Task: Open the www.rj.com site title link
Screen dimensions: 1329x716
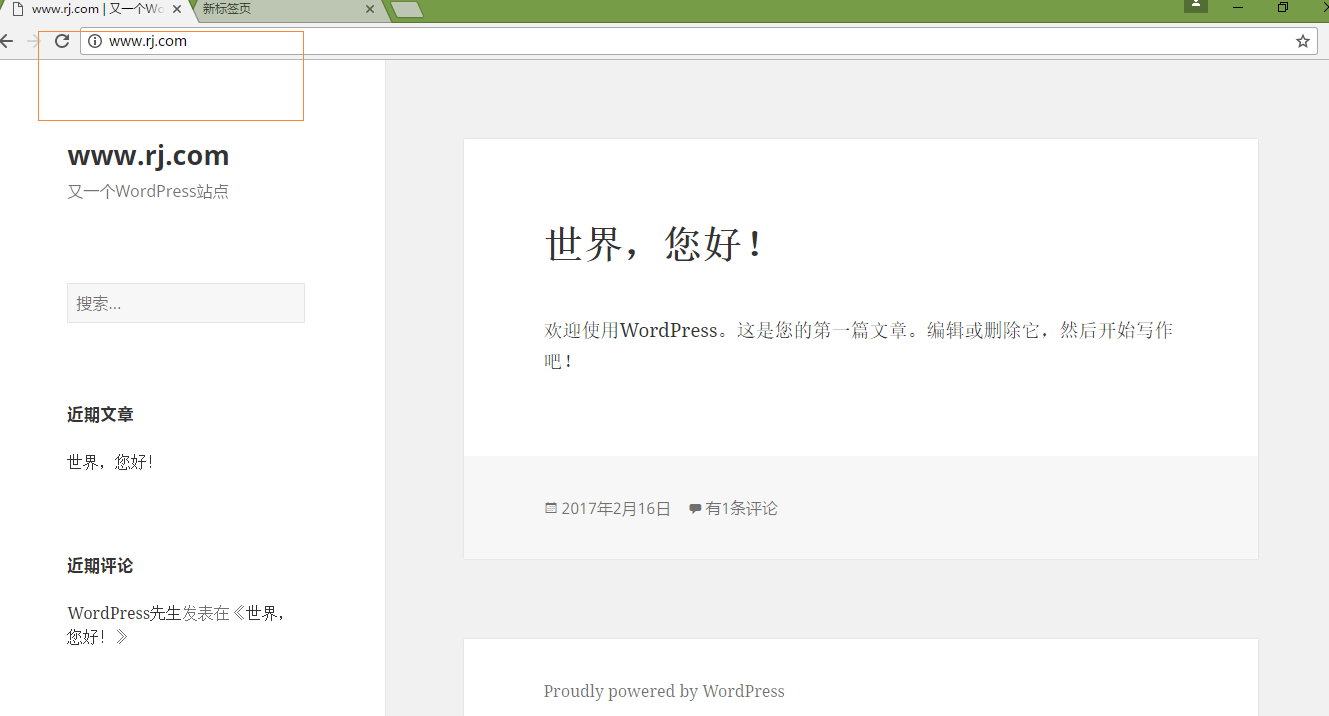Action: pyautogui.click(x=148, y=155)
